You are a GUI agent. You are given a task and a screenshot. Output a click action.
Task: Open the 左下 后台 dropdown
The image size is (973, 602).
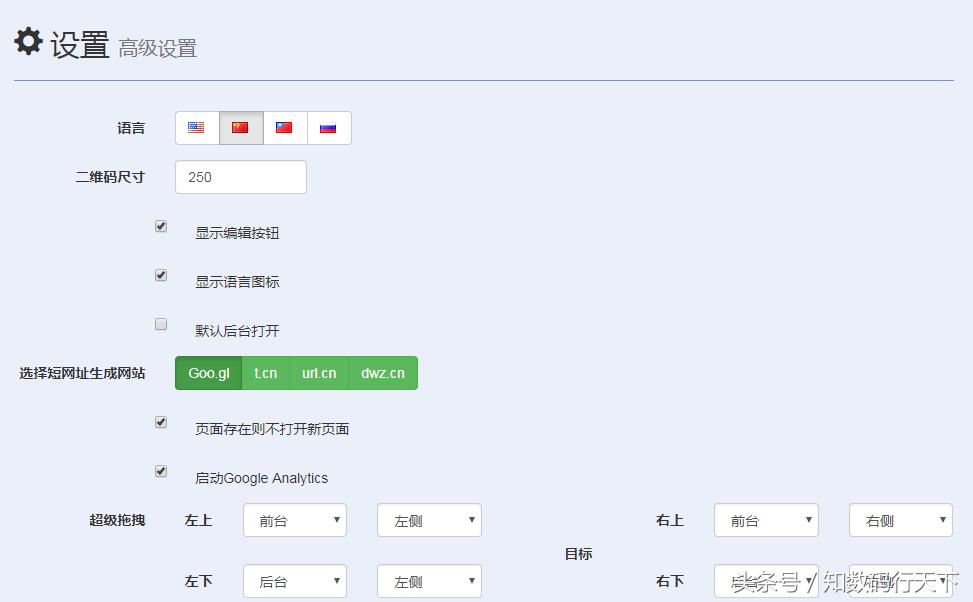pyautogui.click(x=294, y=581)
